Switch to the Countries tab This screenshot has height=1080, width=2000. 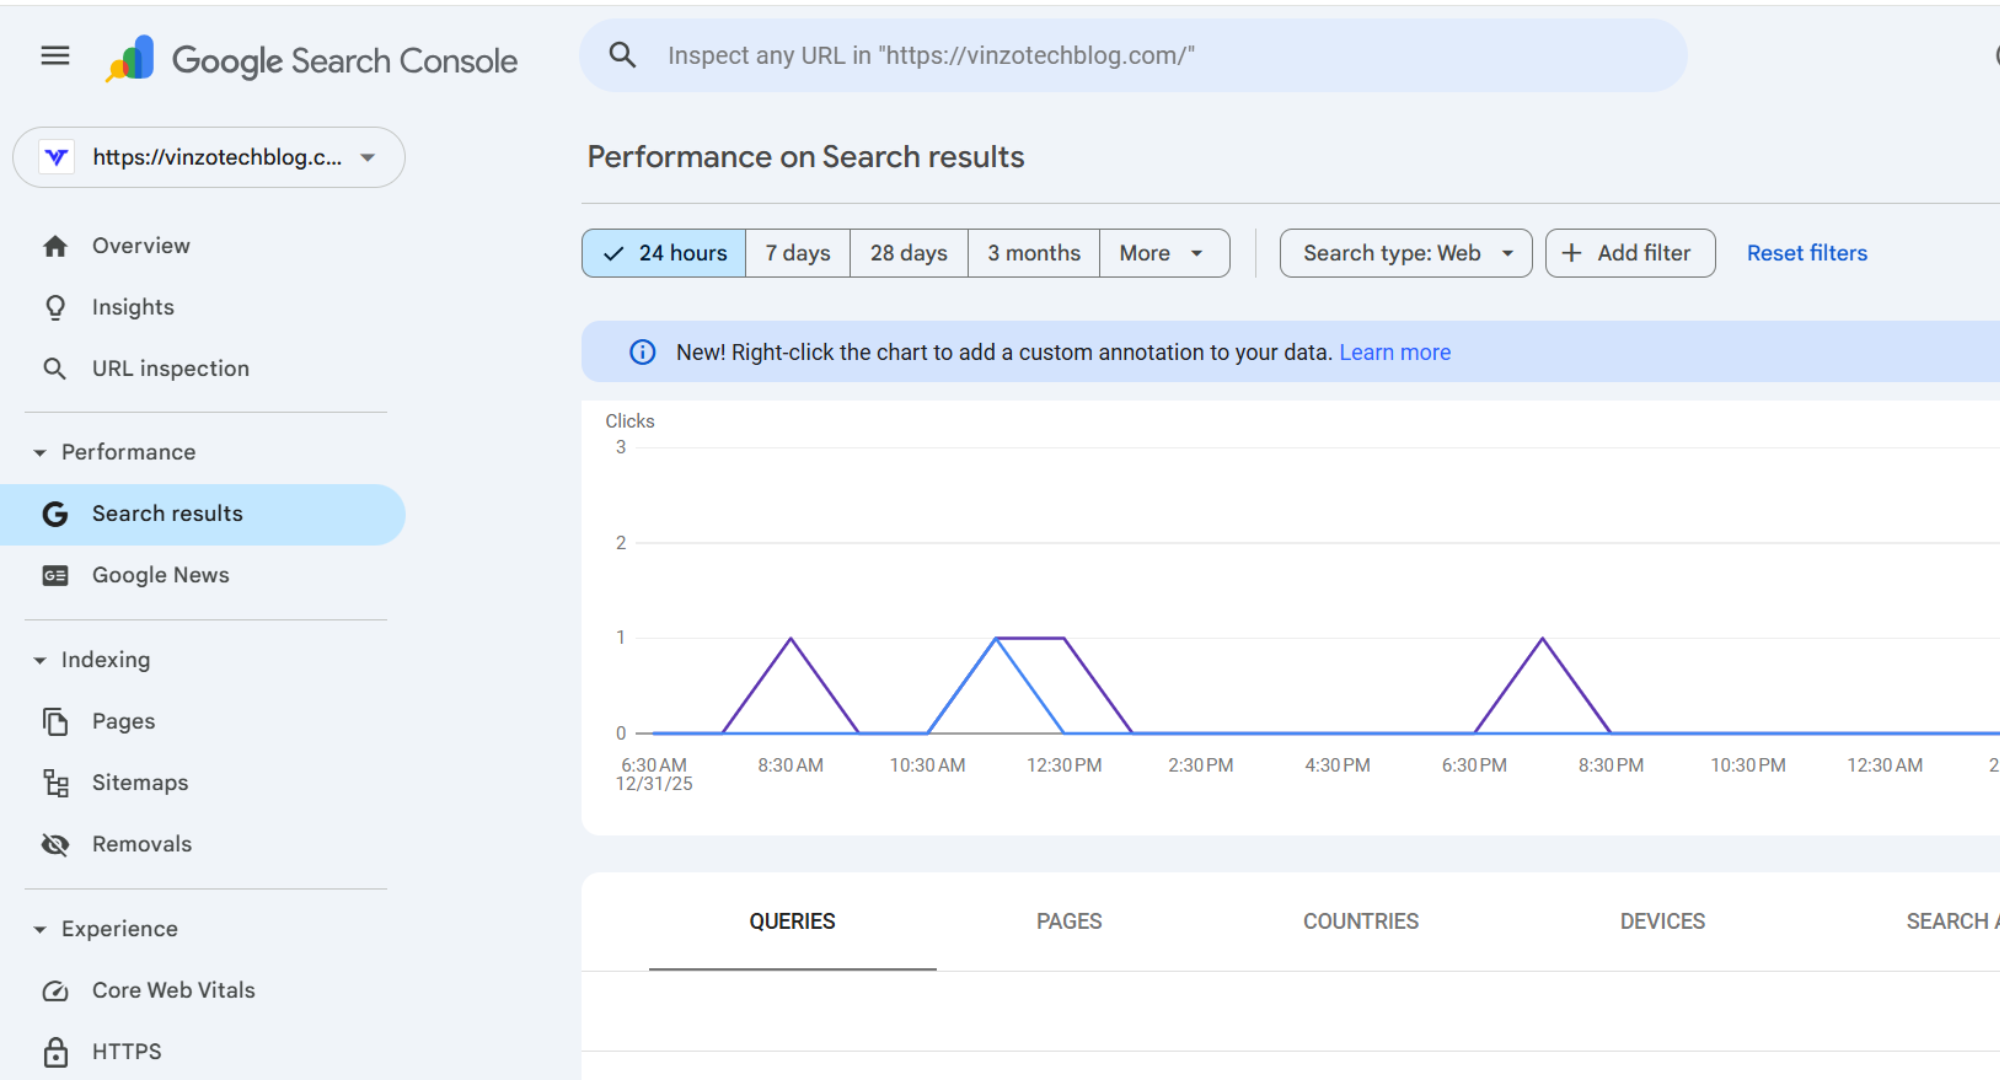tap(1360, 921)
